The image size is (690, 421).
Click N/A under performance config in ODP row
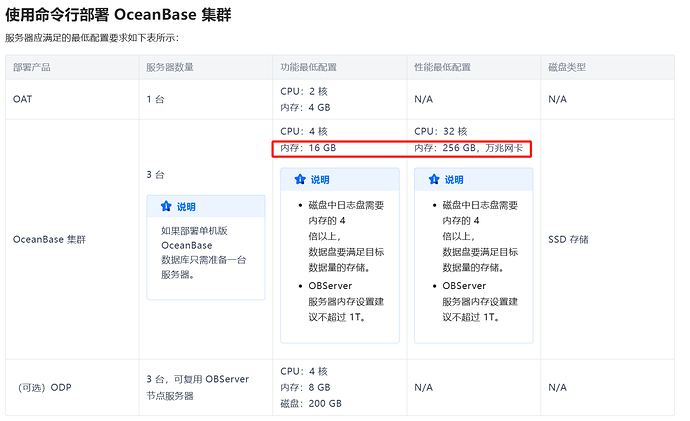tap(423, 388)
